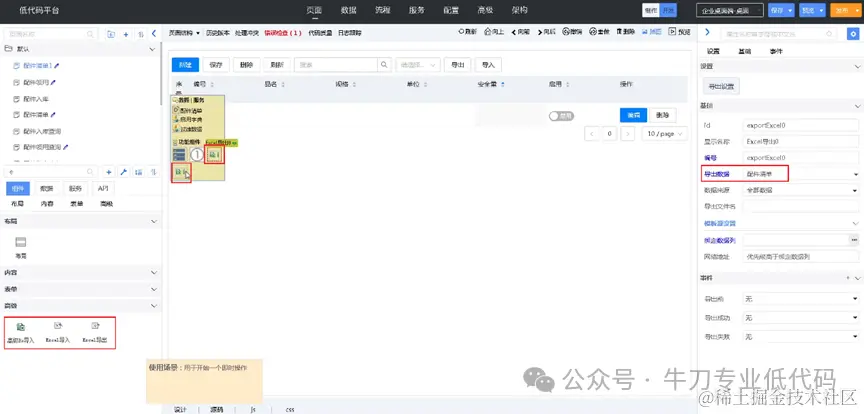Click the magnifier icon beside the canvas search box
864x414 pixels.
(x=384, y=64)
